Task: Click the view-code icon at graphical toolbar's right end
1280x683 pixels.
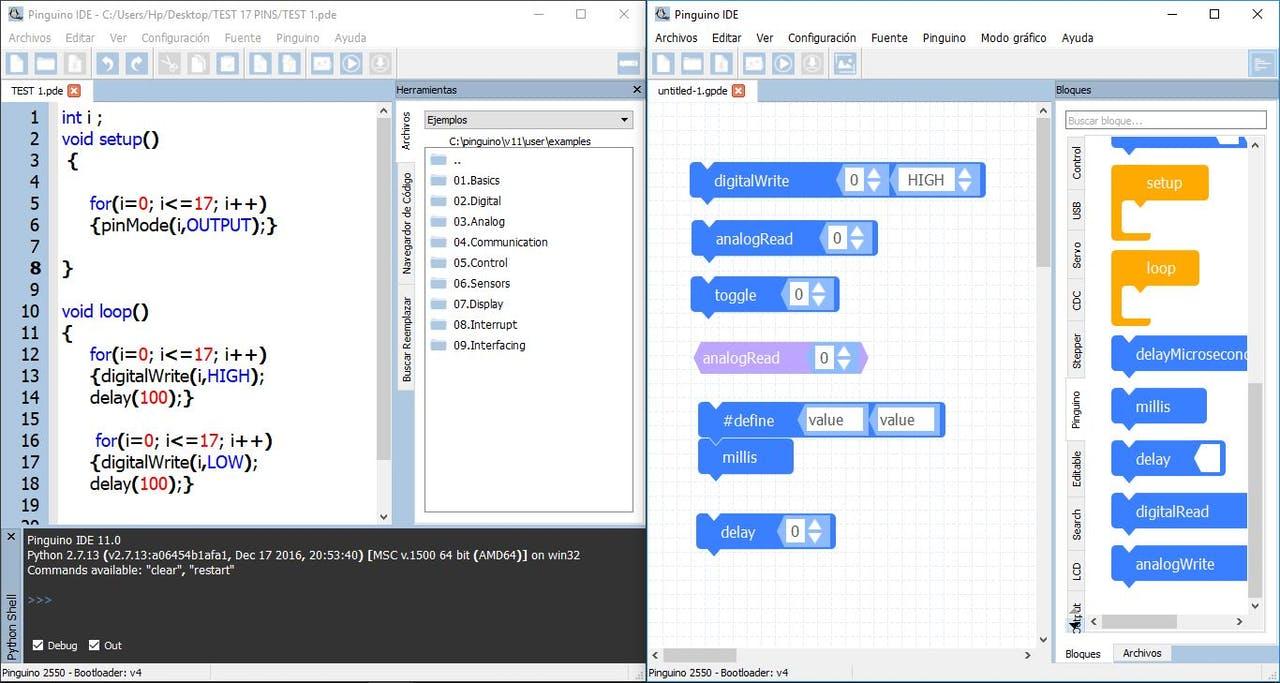Action: click(x=1262, y=63)
